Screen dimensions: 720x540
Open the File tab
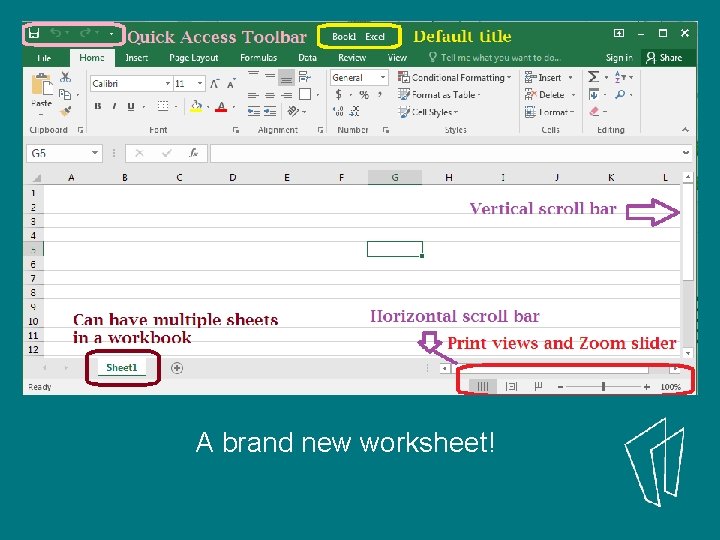pos(44,58)
